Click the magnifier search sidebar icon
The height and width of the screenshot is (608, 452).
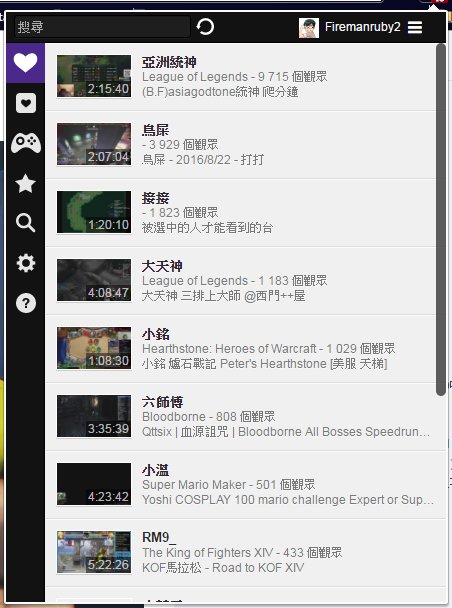[x=26, y=223]
